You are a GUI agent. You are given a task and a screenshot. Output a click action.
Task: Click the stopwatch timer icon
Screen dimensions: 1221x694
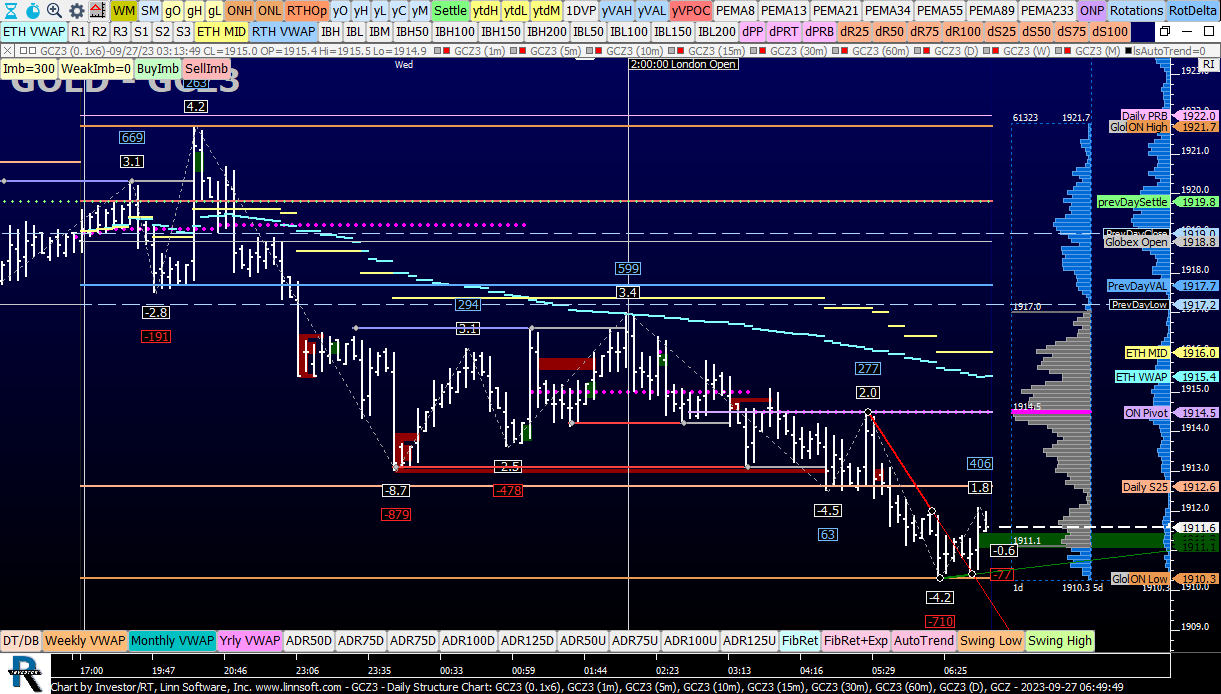[33, 10]
